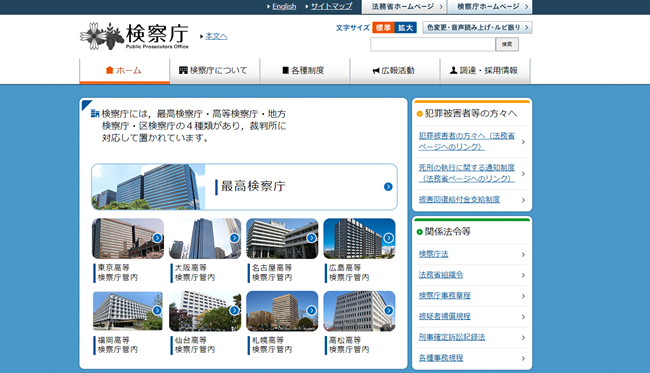This screenshot has width=650, height=373.
Task: Click chevron beside 法務省組織令
Action: (x=523, y=275)
